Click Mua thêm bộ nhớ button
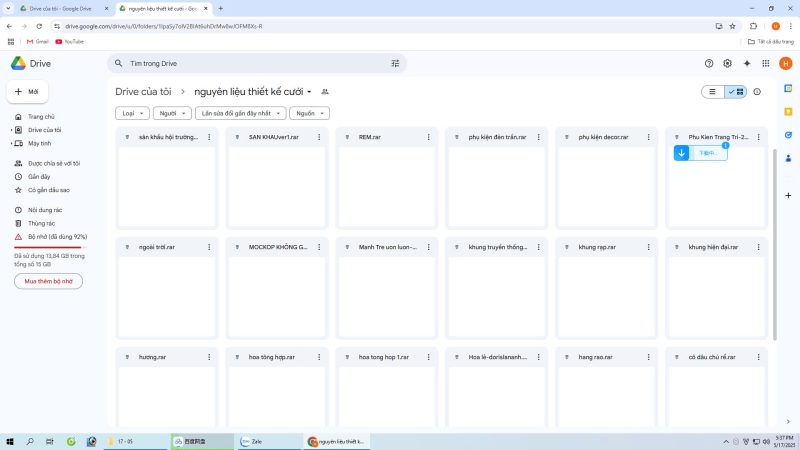 click(48, 281)
